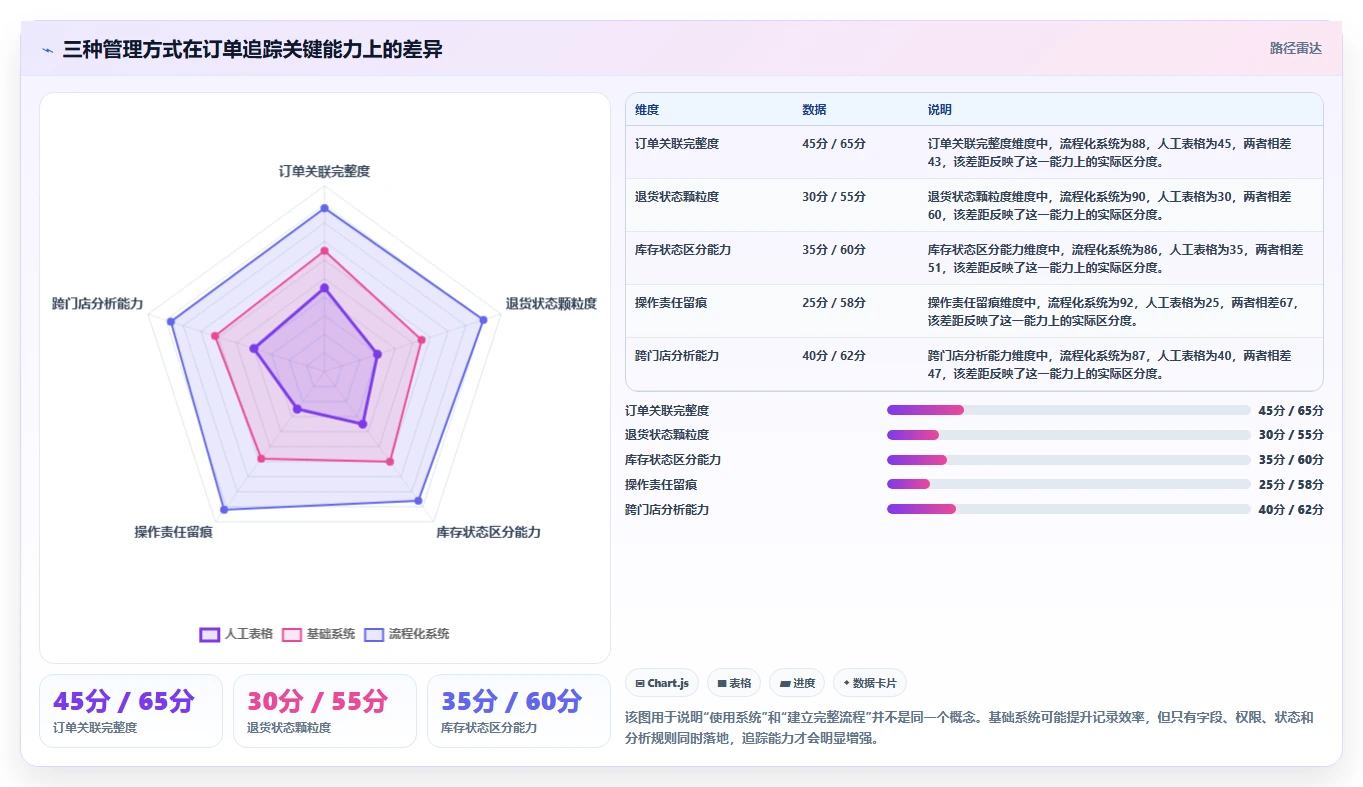Select table cell 退货状态颗粒度
This screenshot has width=1363, height=787.
(677, 197)
